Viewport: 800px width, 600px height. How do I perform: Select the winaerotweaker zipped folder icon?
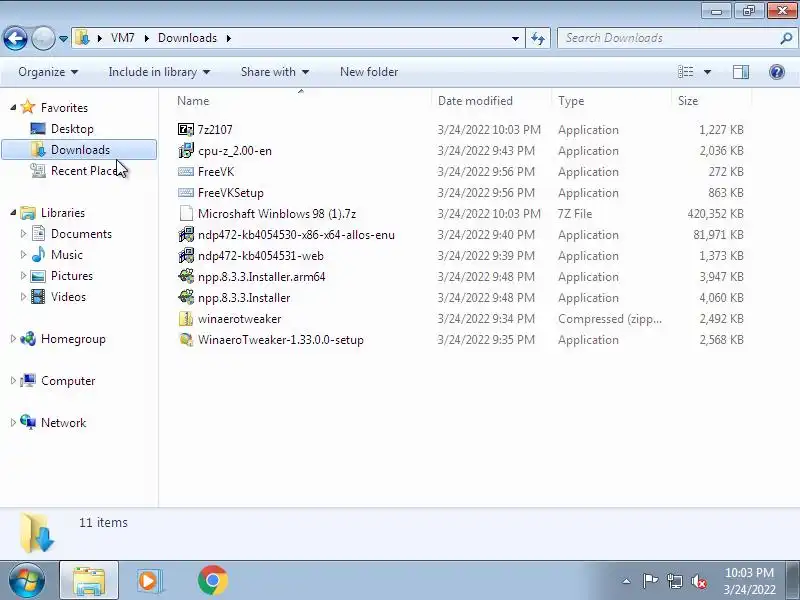tap(186, 319)
